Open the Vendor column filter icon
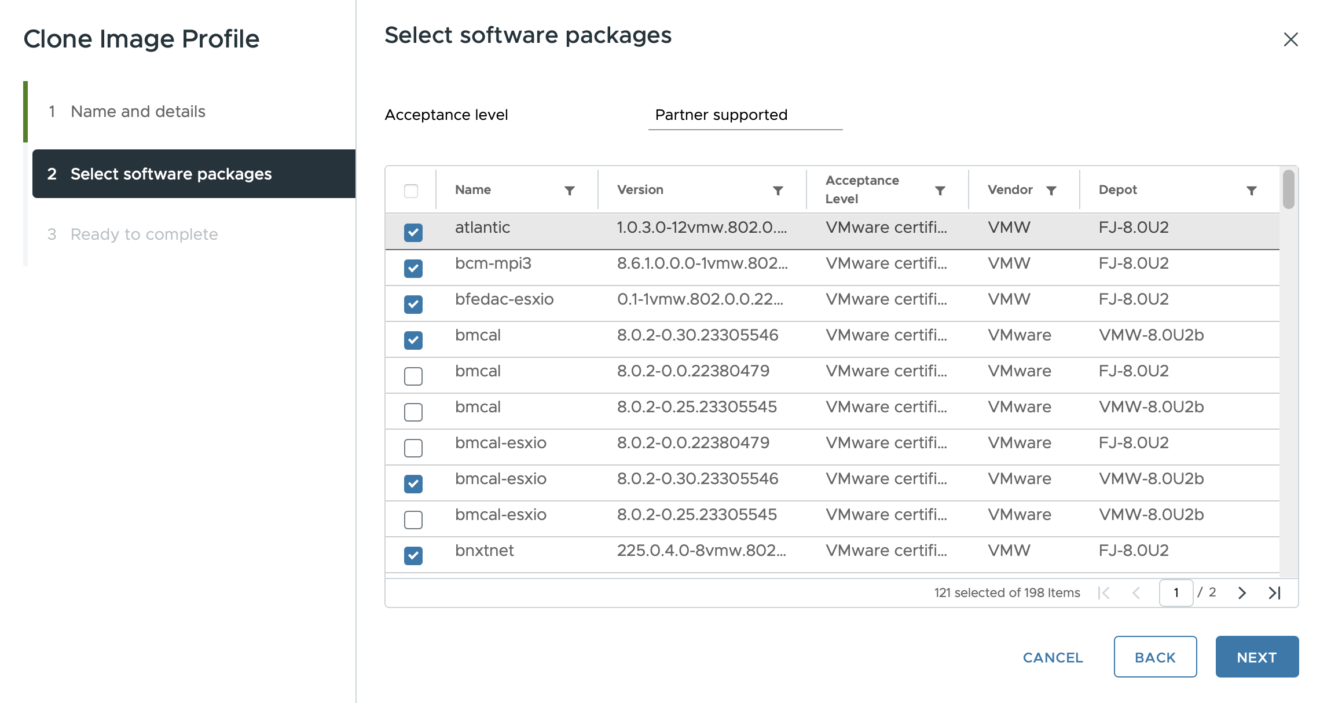 [x=1051, y=190]
